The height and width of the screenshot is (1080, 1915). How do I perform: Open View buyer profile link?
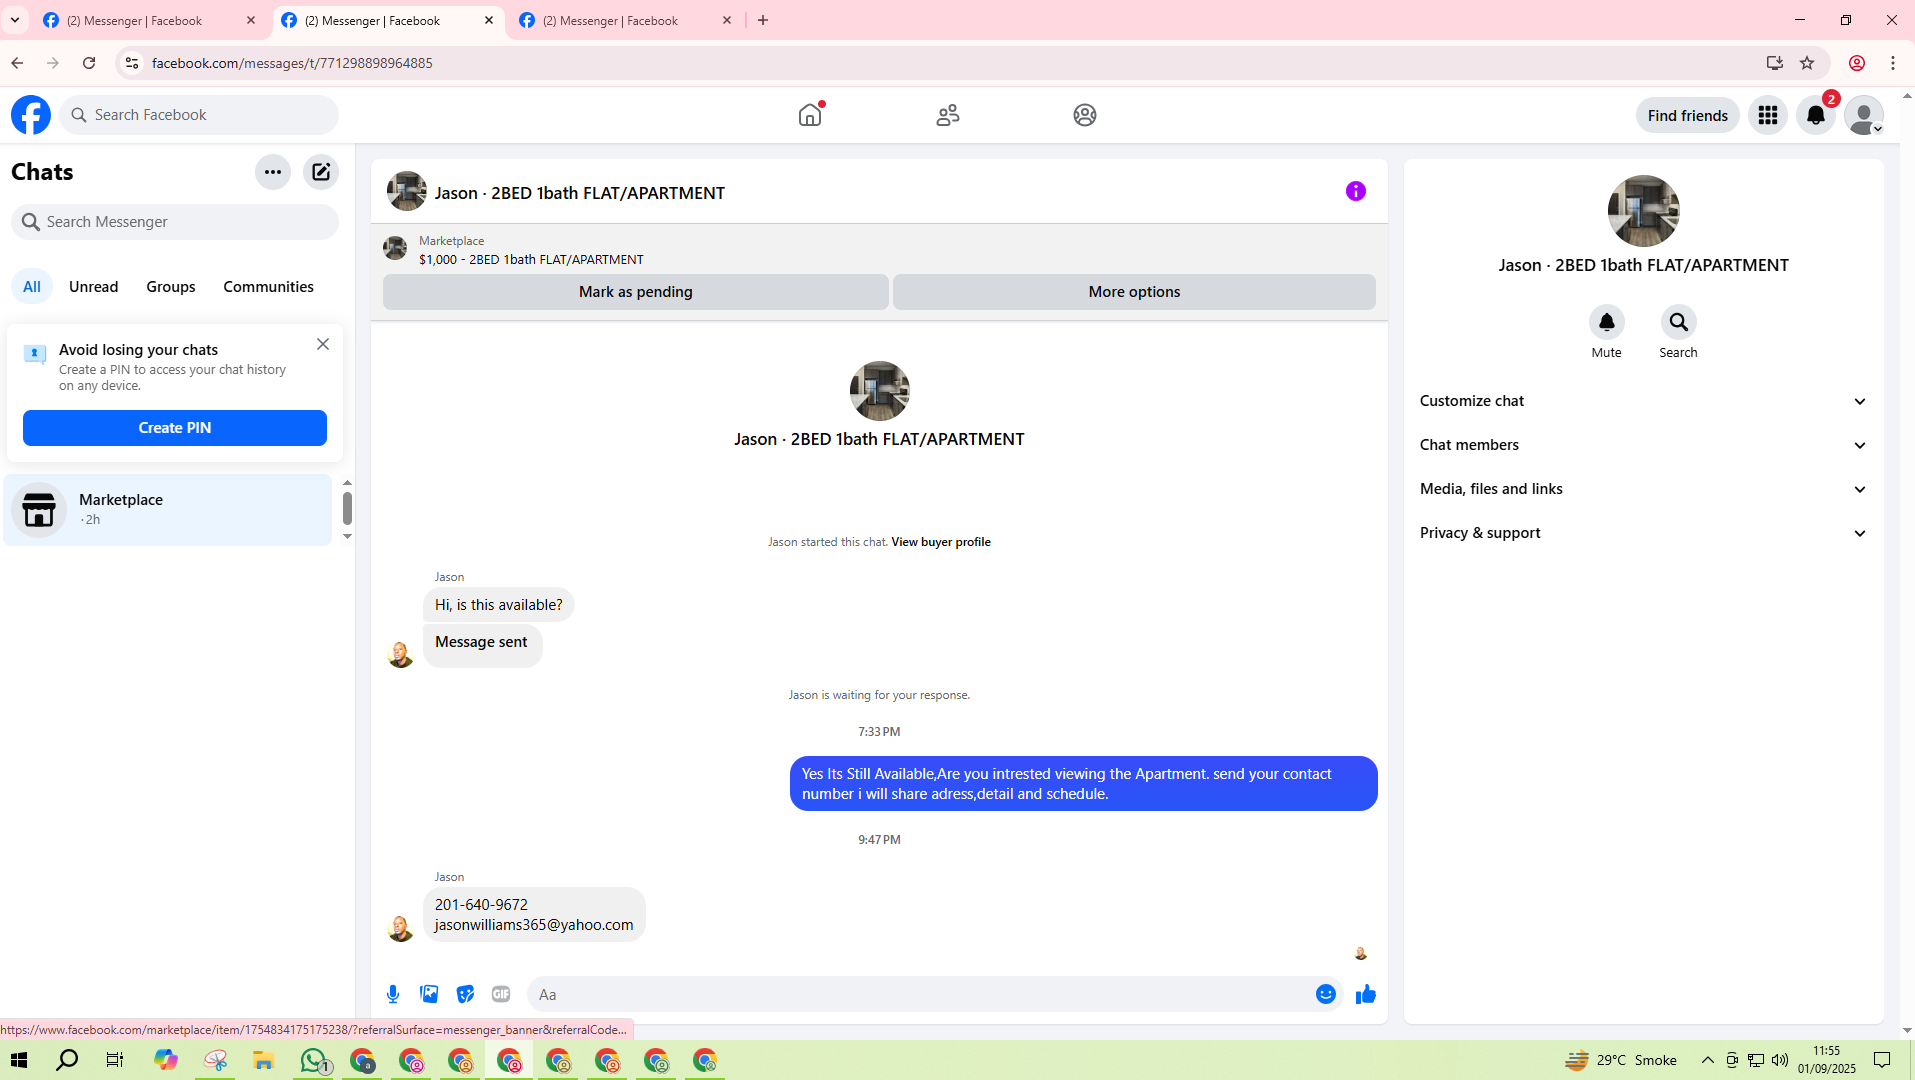(941, 542)
